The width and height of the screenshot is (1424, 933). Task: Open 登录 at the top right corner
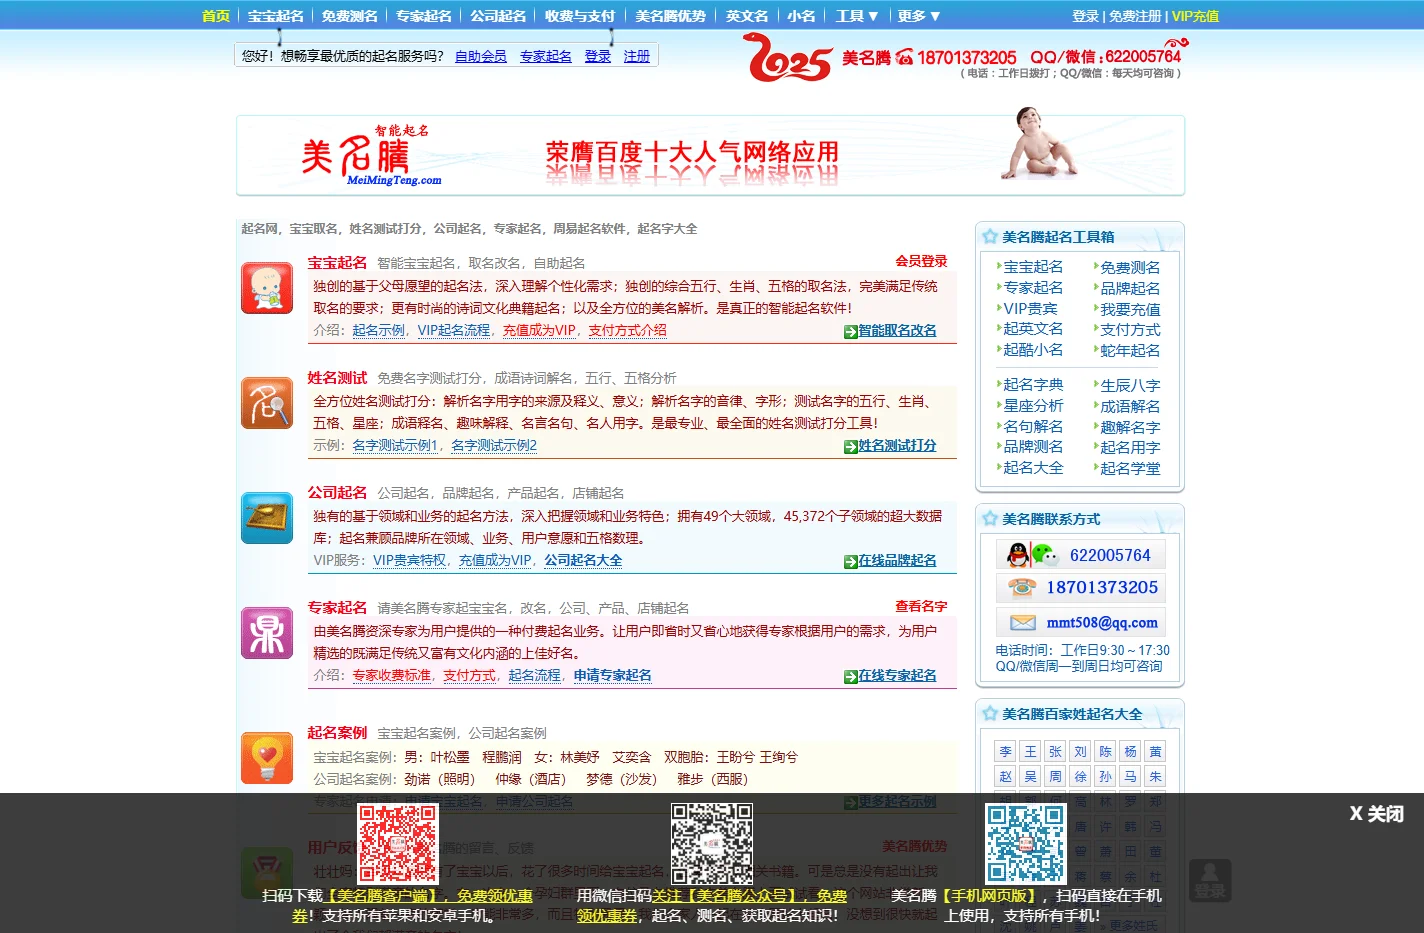click(x=1086, y=16)
